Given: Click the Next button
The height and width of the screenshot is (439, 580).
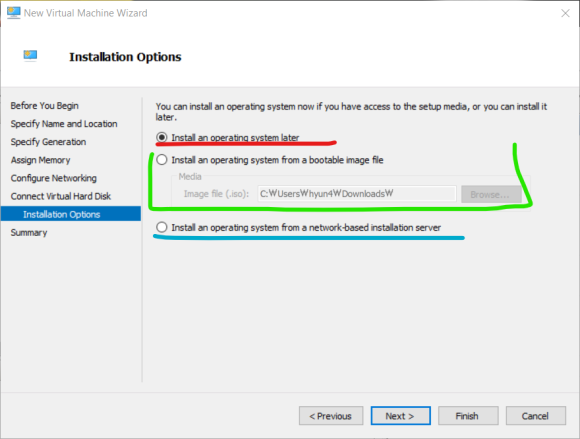Looking at the screenshot, I should coord(401,416).
